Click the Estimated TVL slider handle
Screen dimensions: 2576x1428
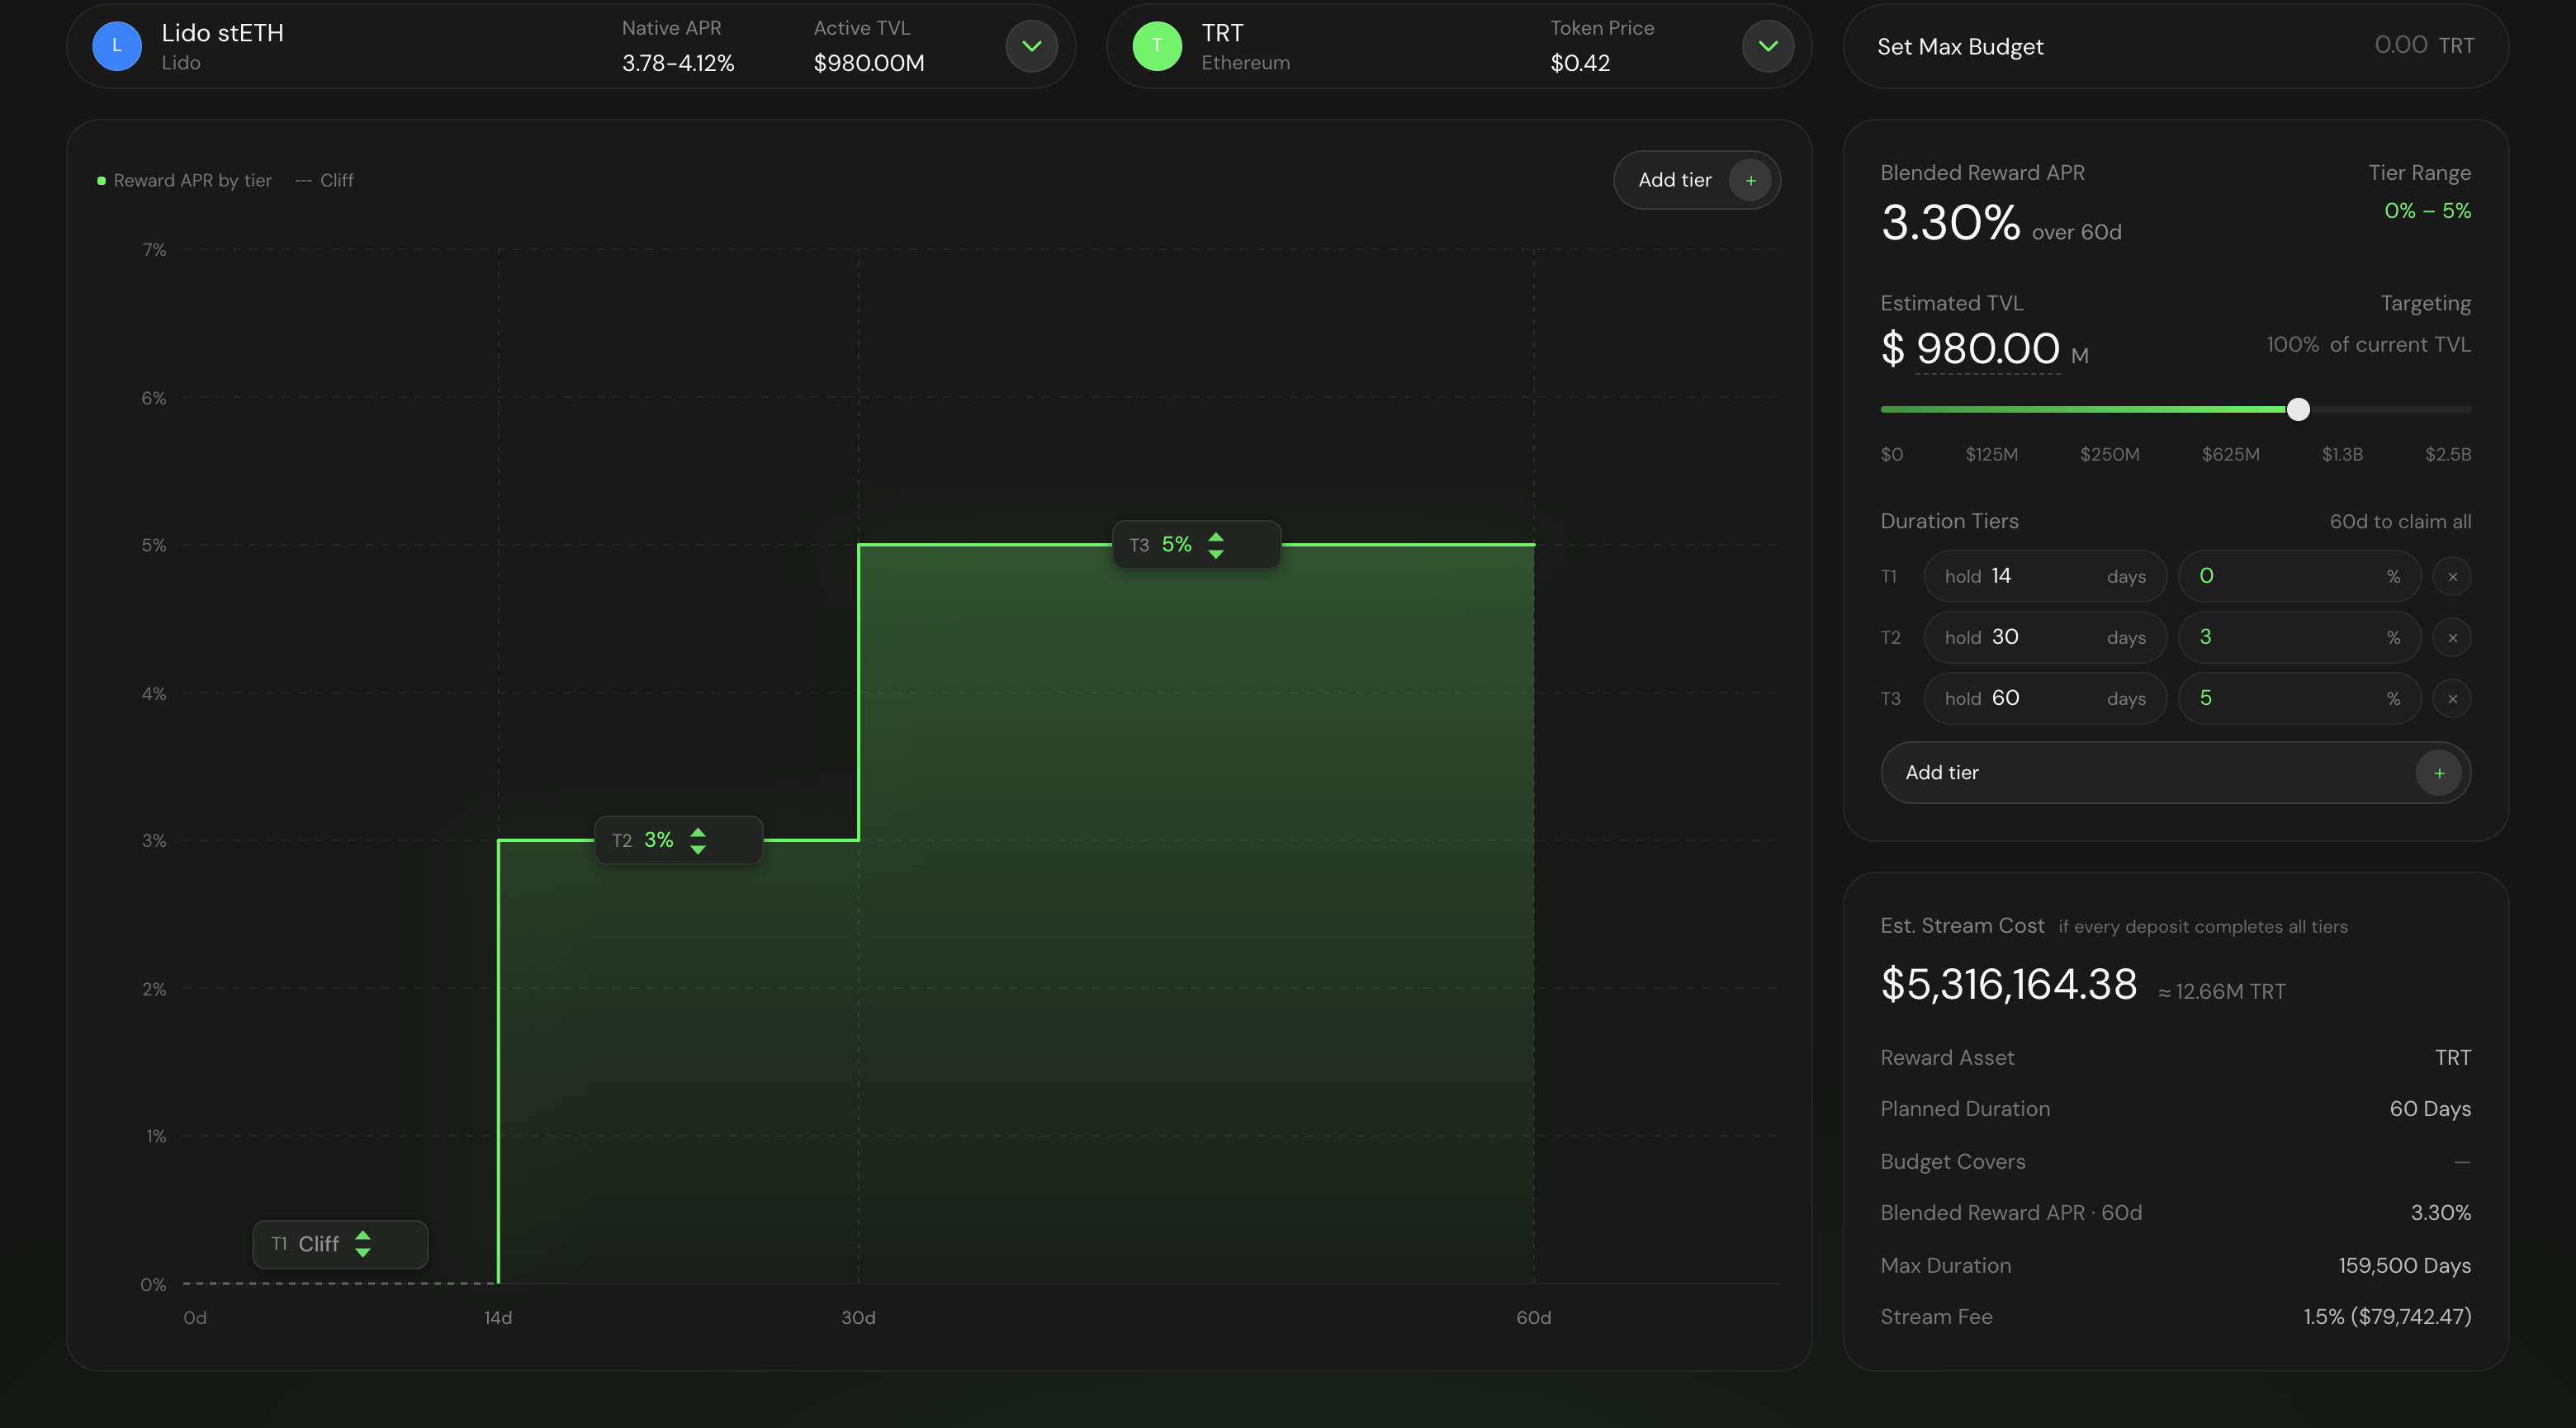click(2298, 409)
